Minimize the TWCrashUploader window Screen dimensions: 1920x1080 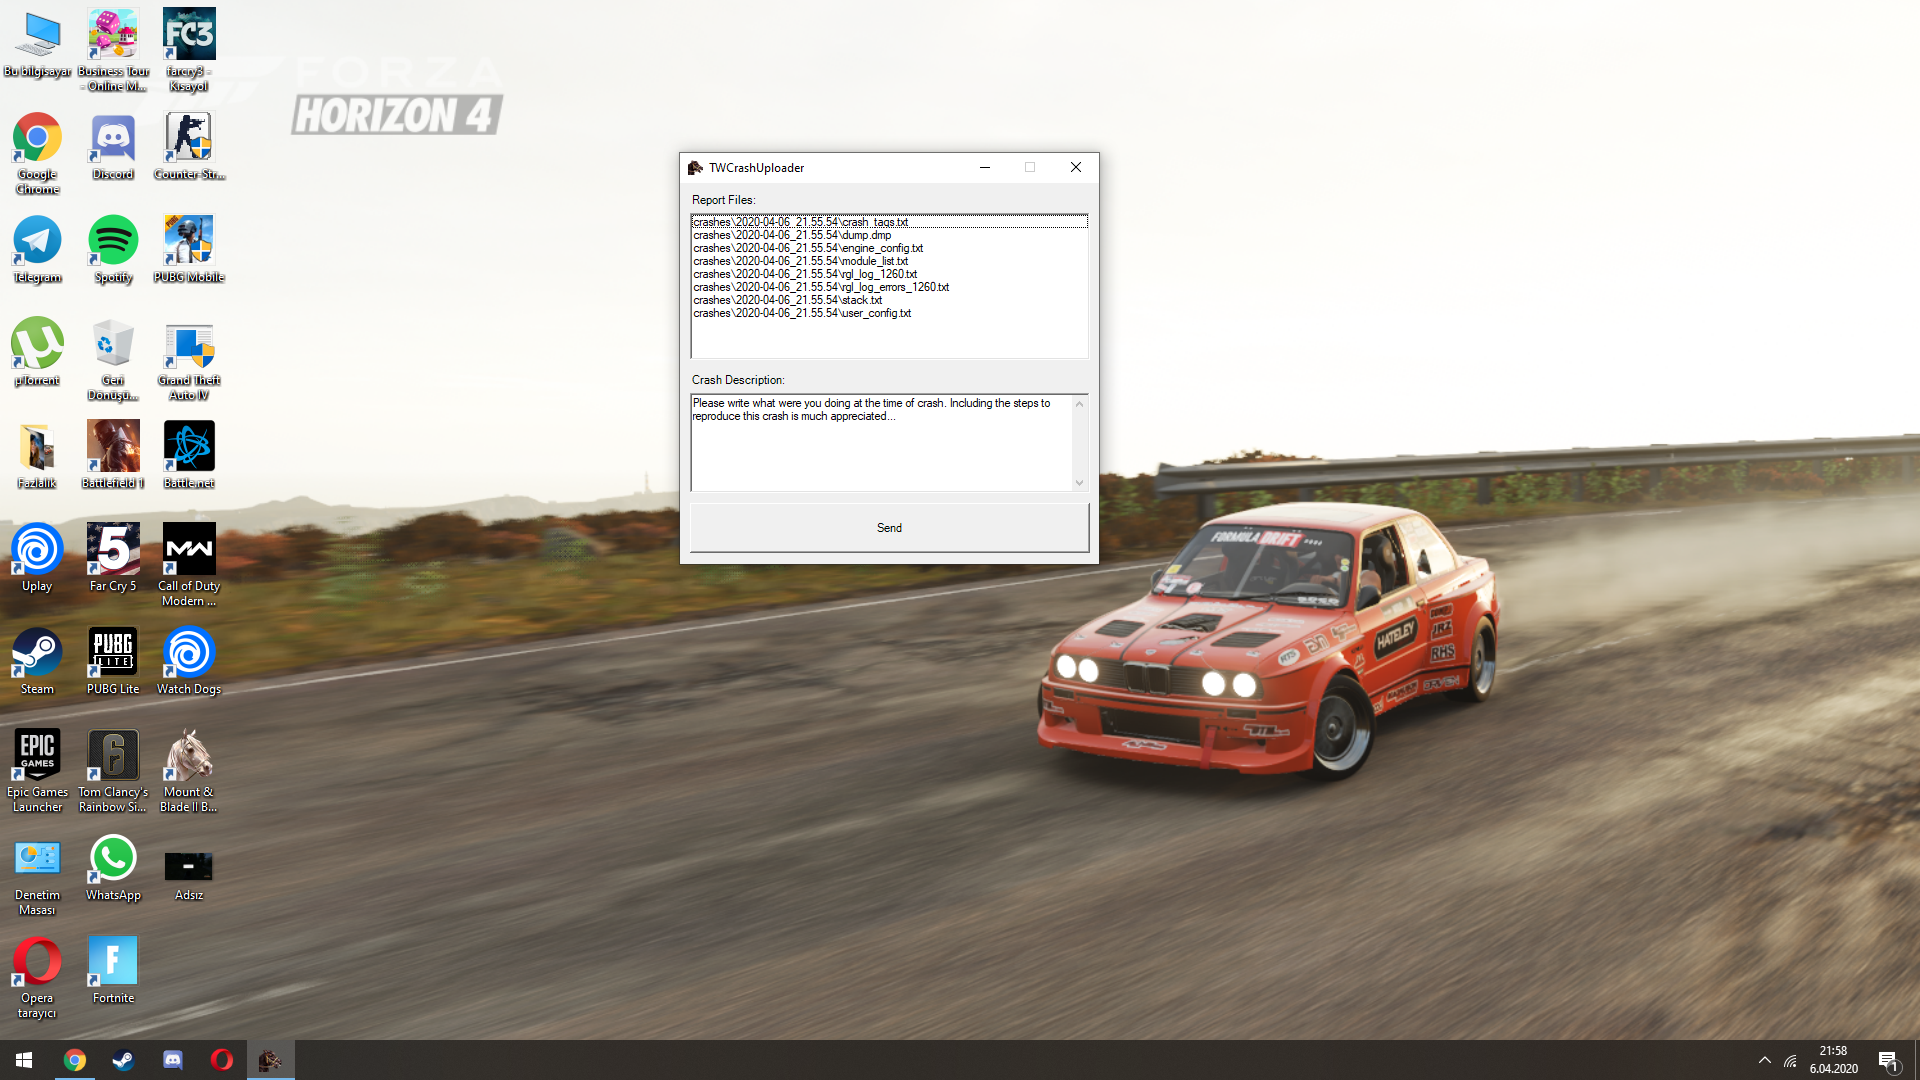(985, 167)
